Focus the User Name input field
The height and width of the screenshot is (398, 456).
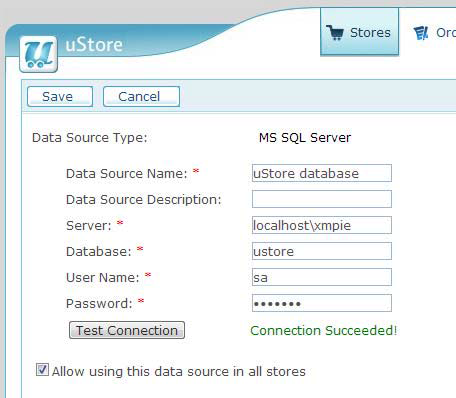pyautogui.click(x=322, y=277)
